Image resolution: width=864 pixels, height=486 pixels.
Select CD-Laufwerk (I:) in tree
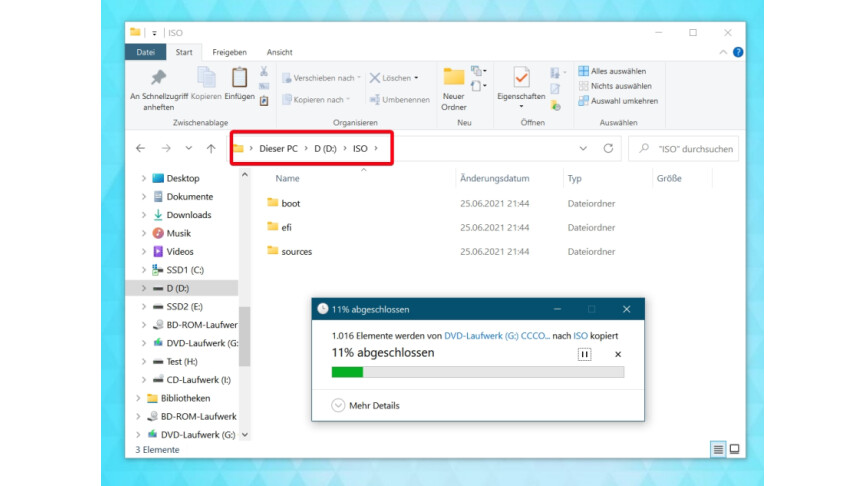point(198,380)
